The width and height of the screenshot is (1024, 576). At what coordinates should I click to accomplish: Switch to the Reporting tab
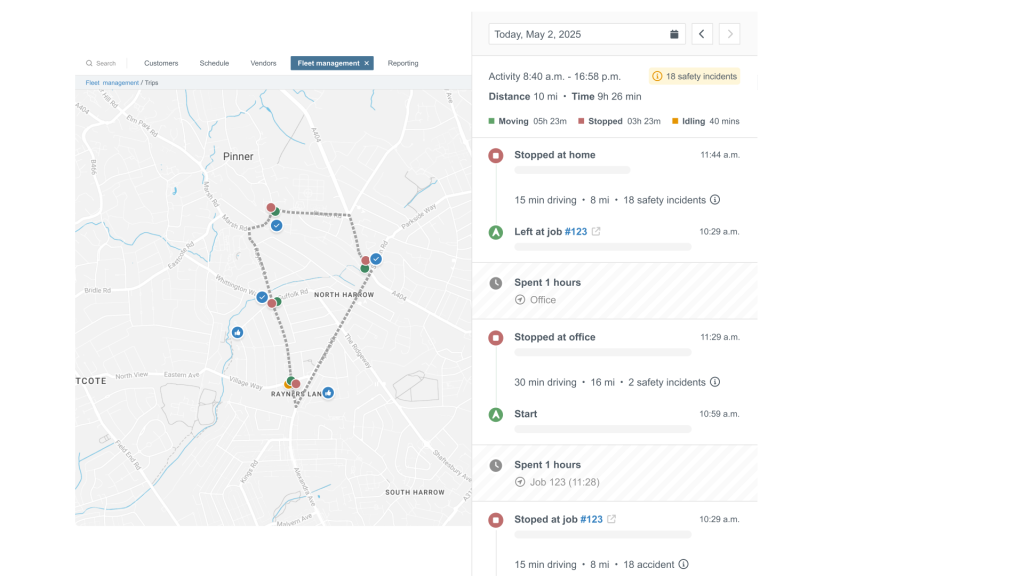point(402,62)
